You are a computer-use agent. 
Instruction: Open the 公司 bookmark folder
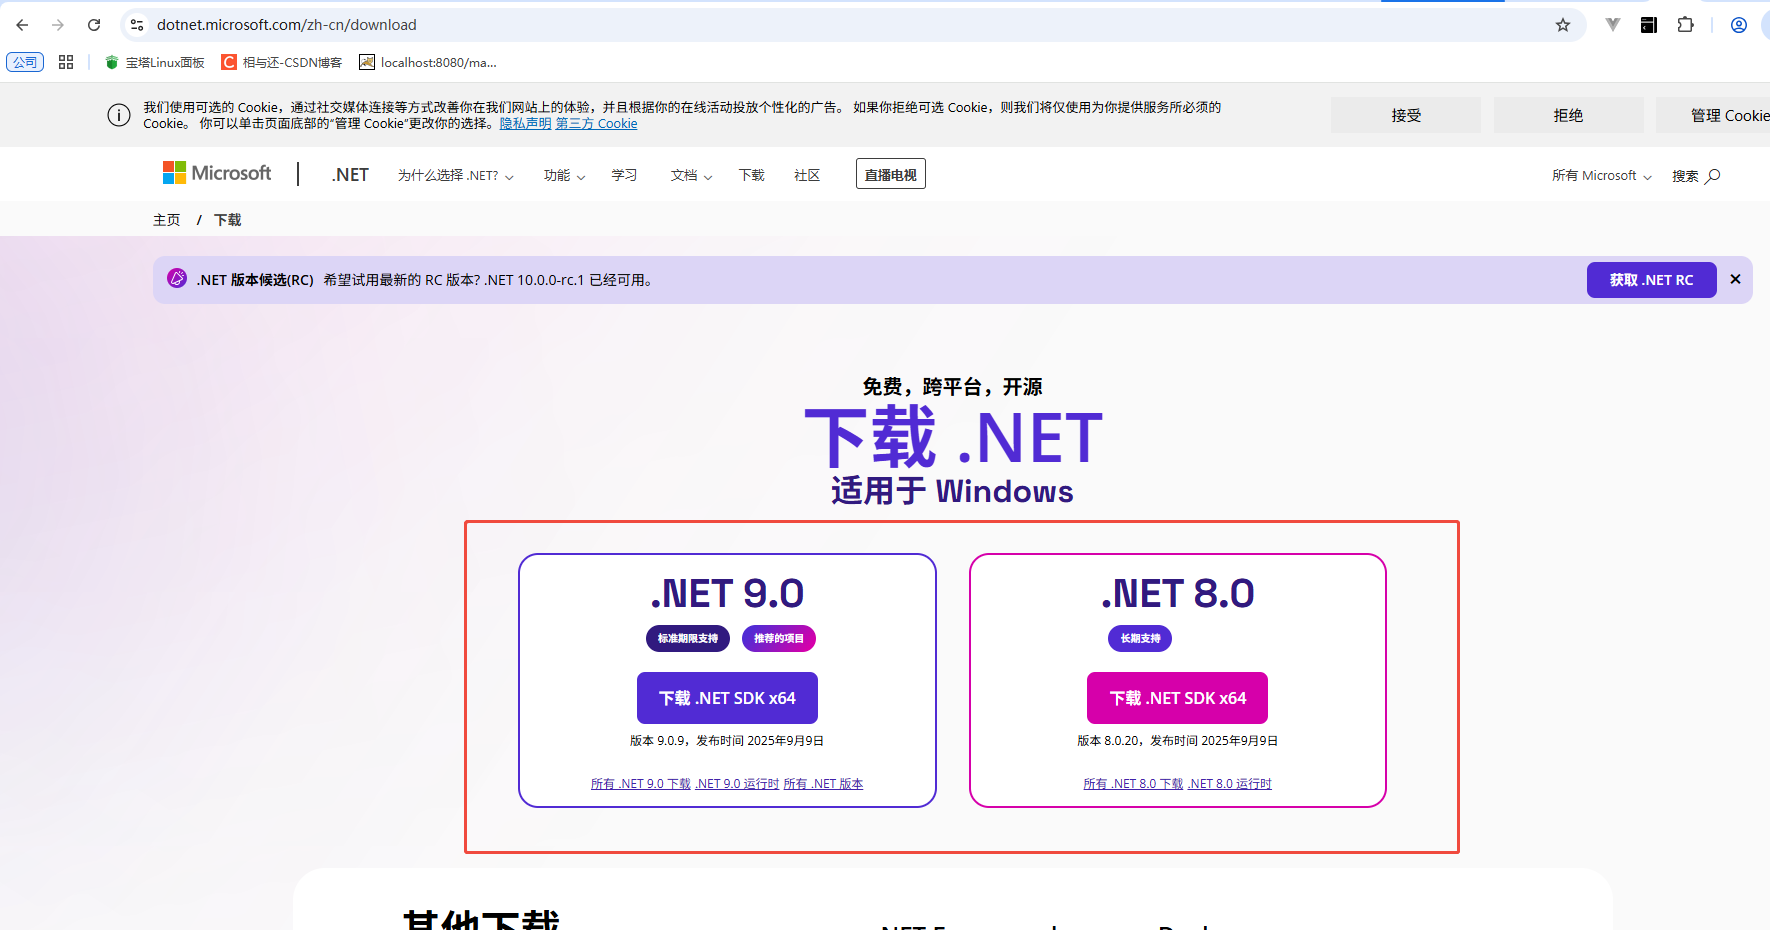[25, 62]
